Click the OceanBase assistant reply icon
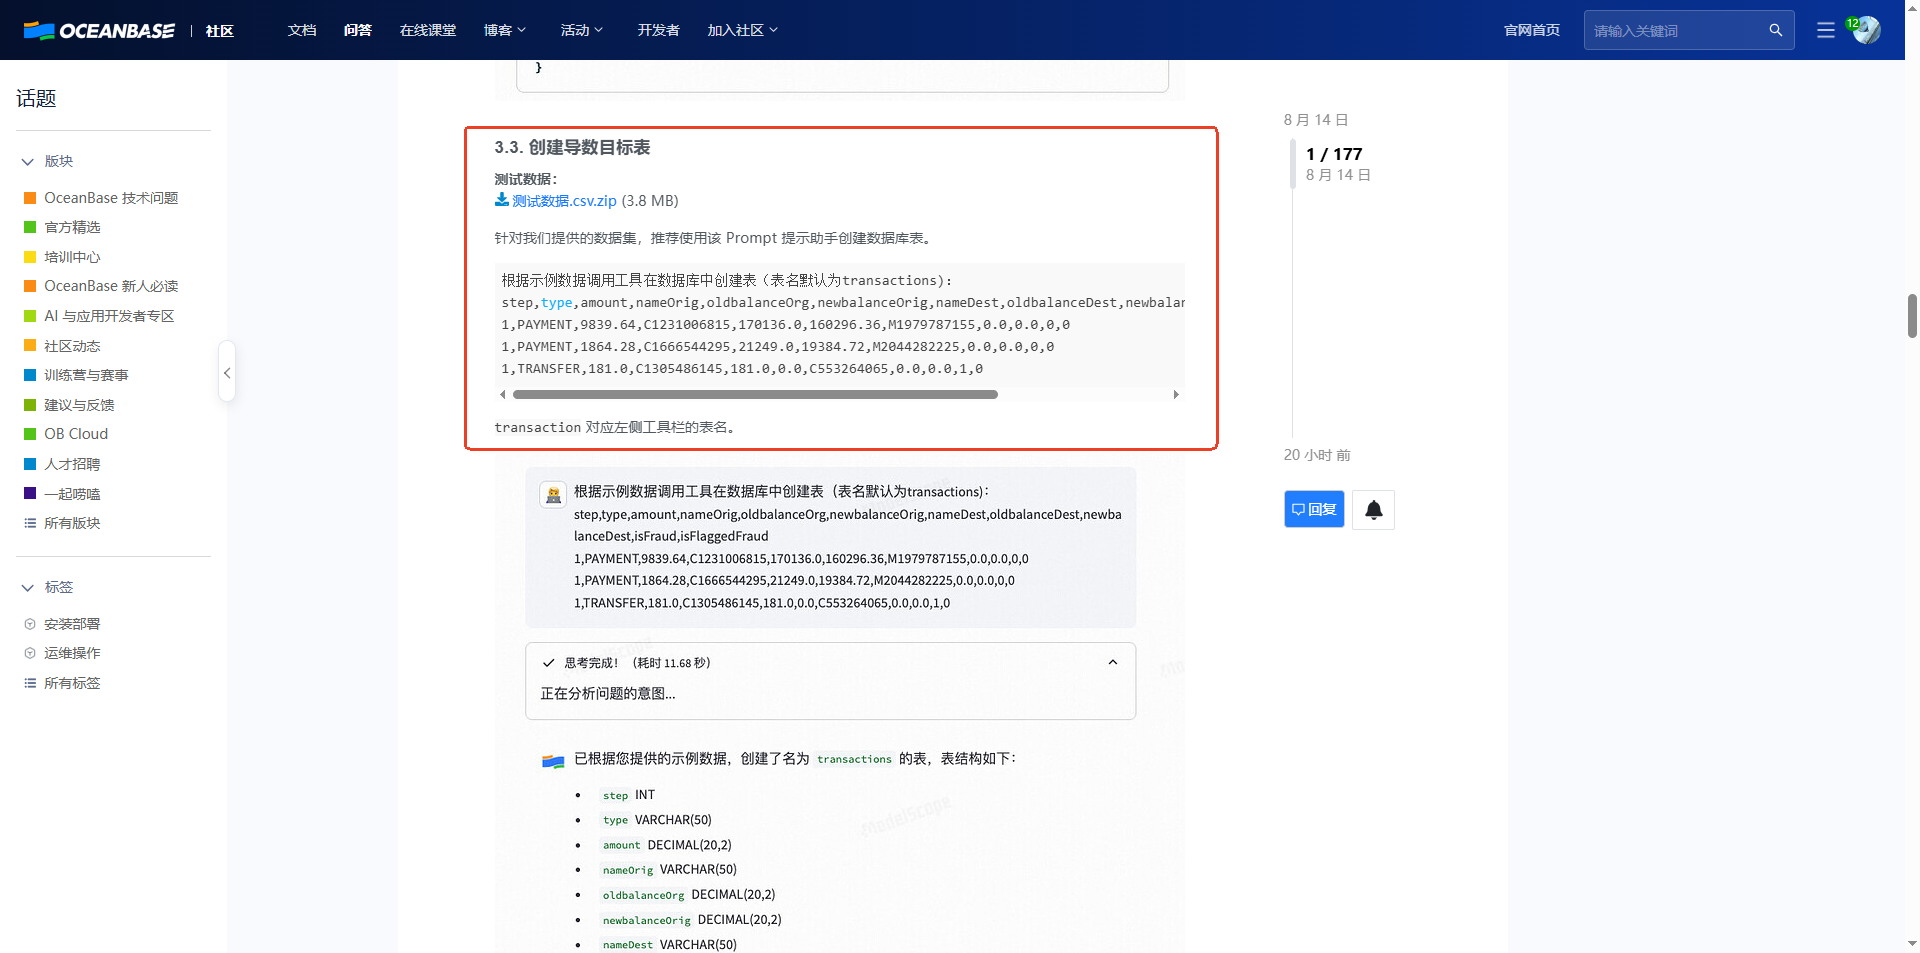 [553, 761]
